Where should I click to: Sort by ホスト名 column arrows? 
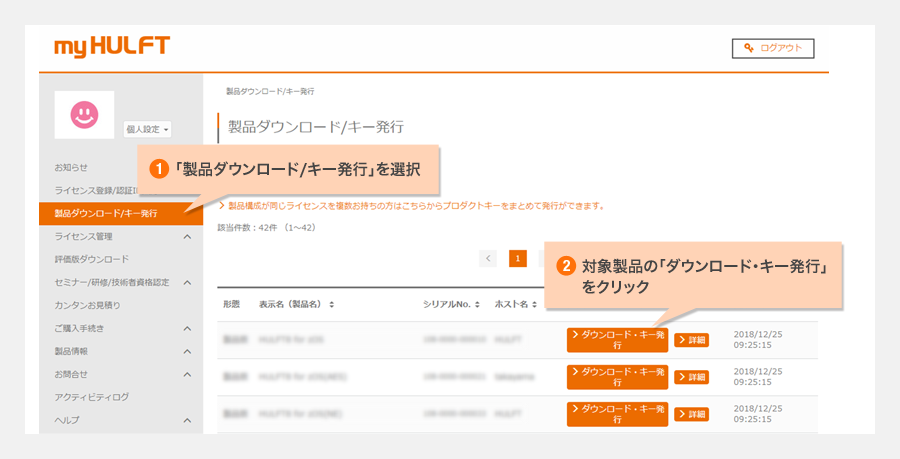pos(535,304)
